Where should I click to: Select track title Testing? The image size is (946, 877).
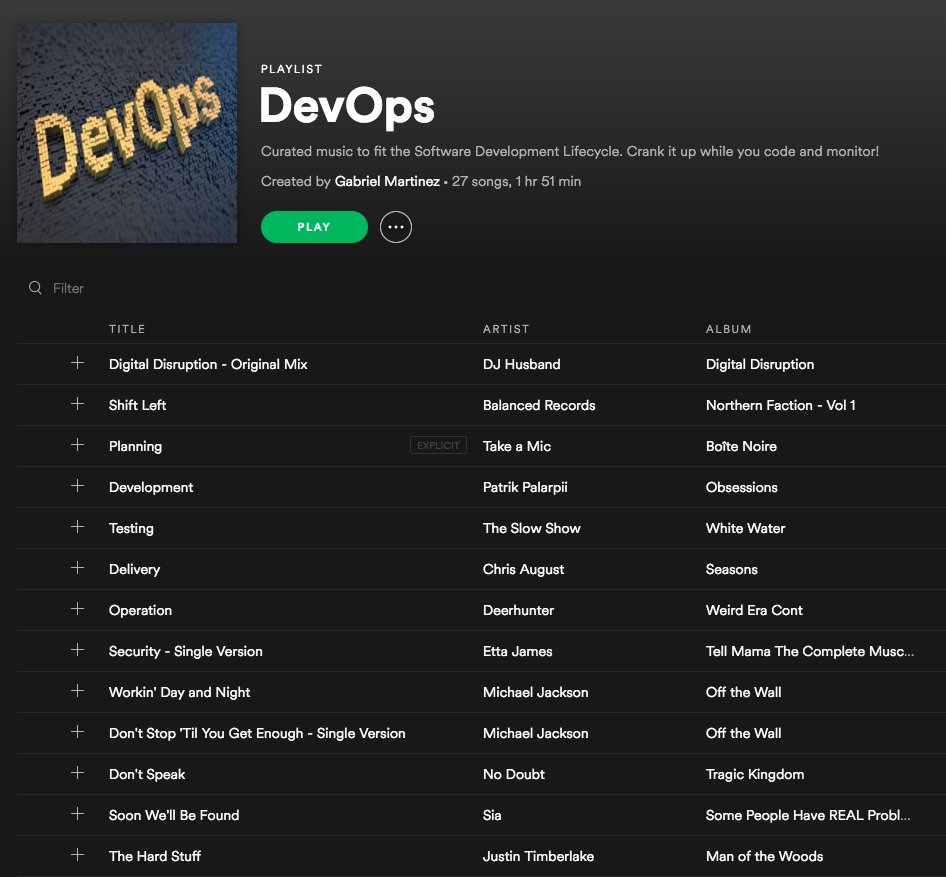click(x=131, y=528)
